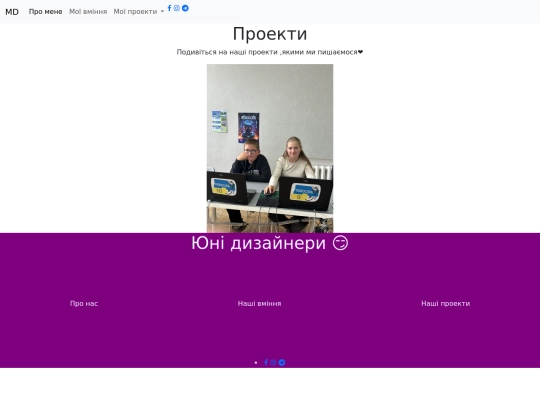Open the Telegram icon in the top navbar

click(185, 8)
